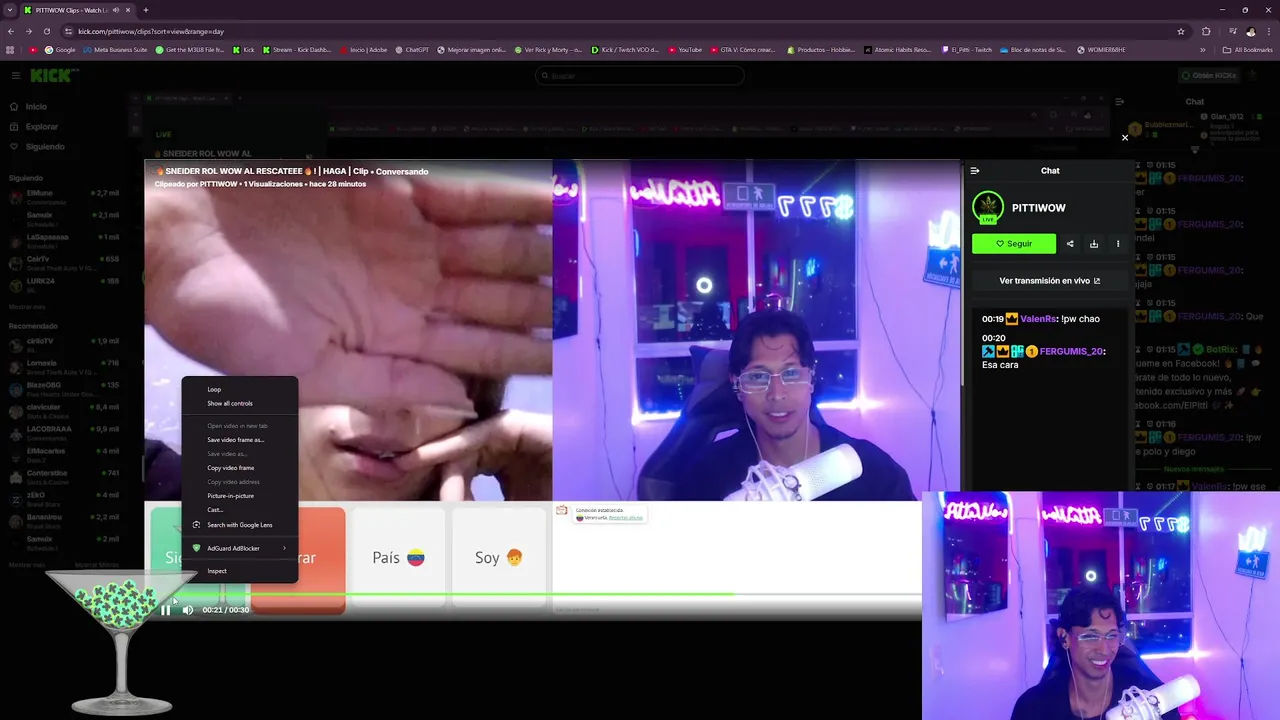Click the Soy button in the clip

point(499,557)
